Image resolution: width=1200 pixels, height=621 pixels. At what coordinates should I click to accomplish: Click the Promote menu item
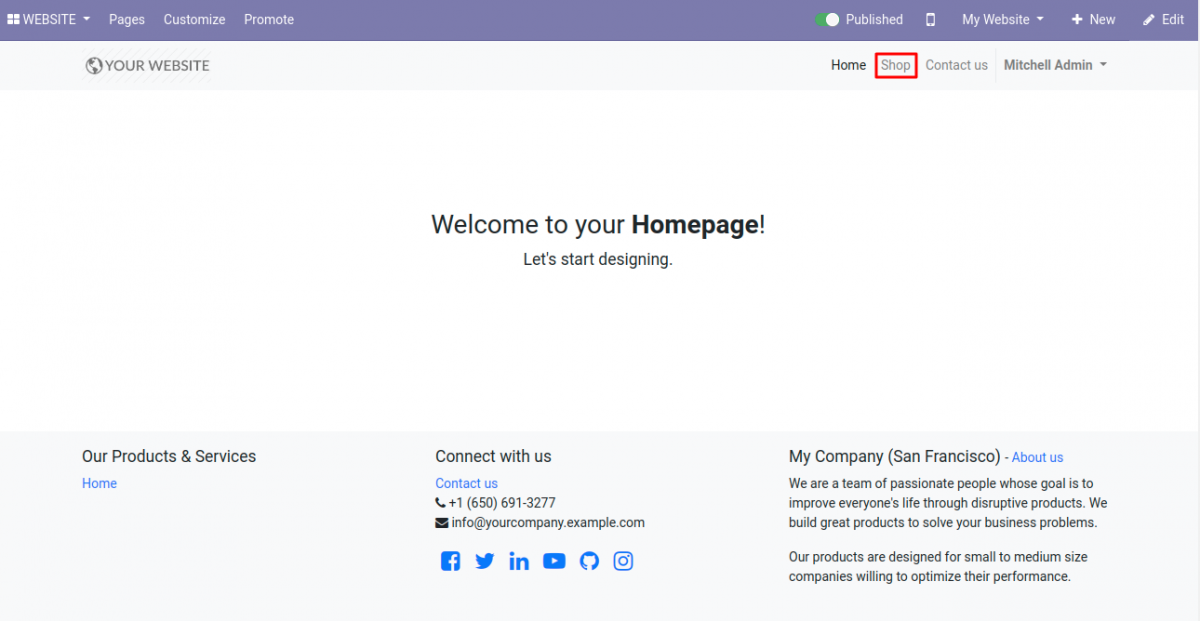268,19
